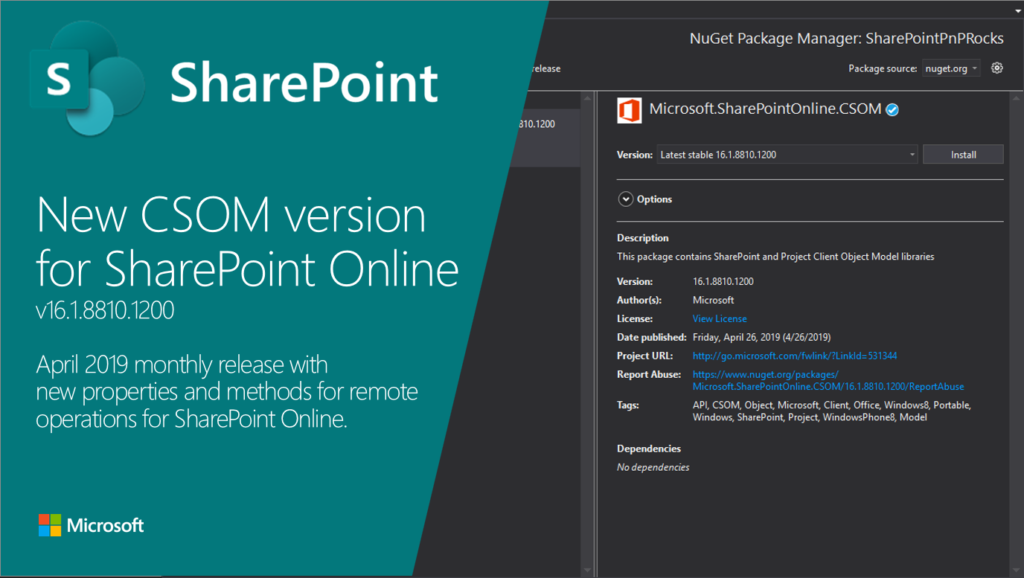Click the Microsoft four-square logo
The image size is (1024, 578).
[x=50, y=525]
